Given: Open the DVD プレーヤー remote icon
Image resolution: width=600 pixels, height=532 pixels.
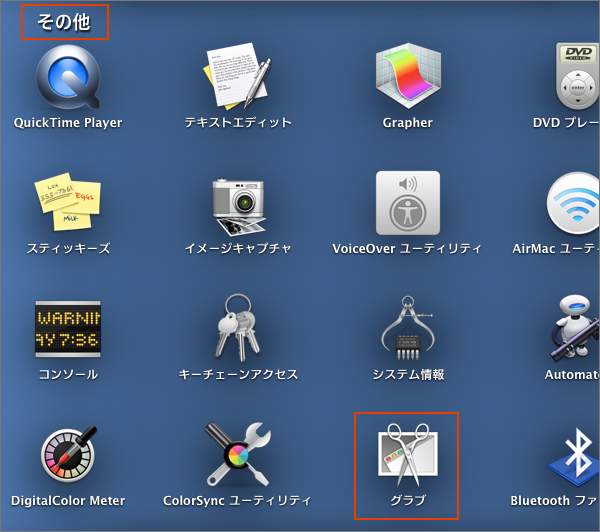Looking at the screenshot, I should click(x=577, y=76).
